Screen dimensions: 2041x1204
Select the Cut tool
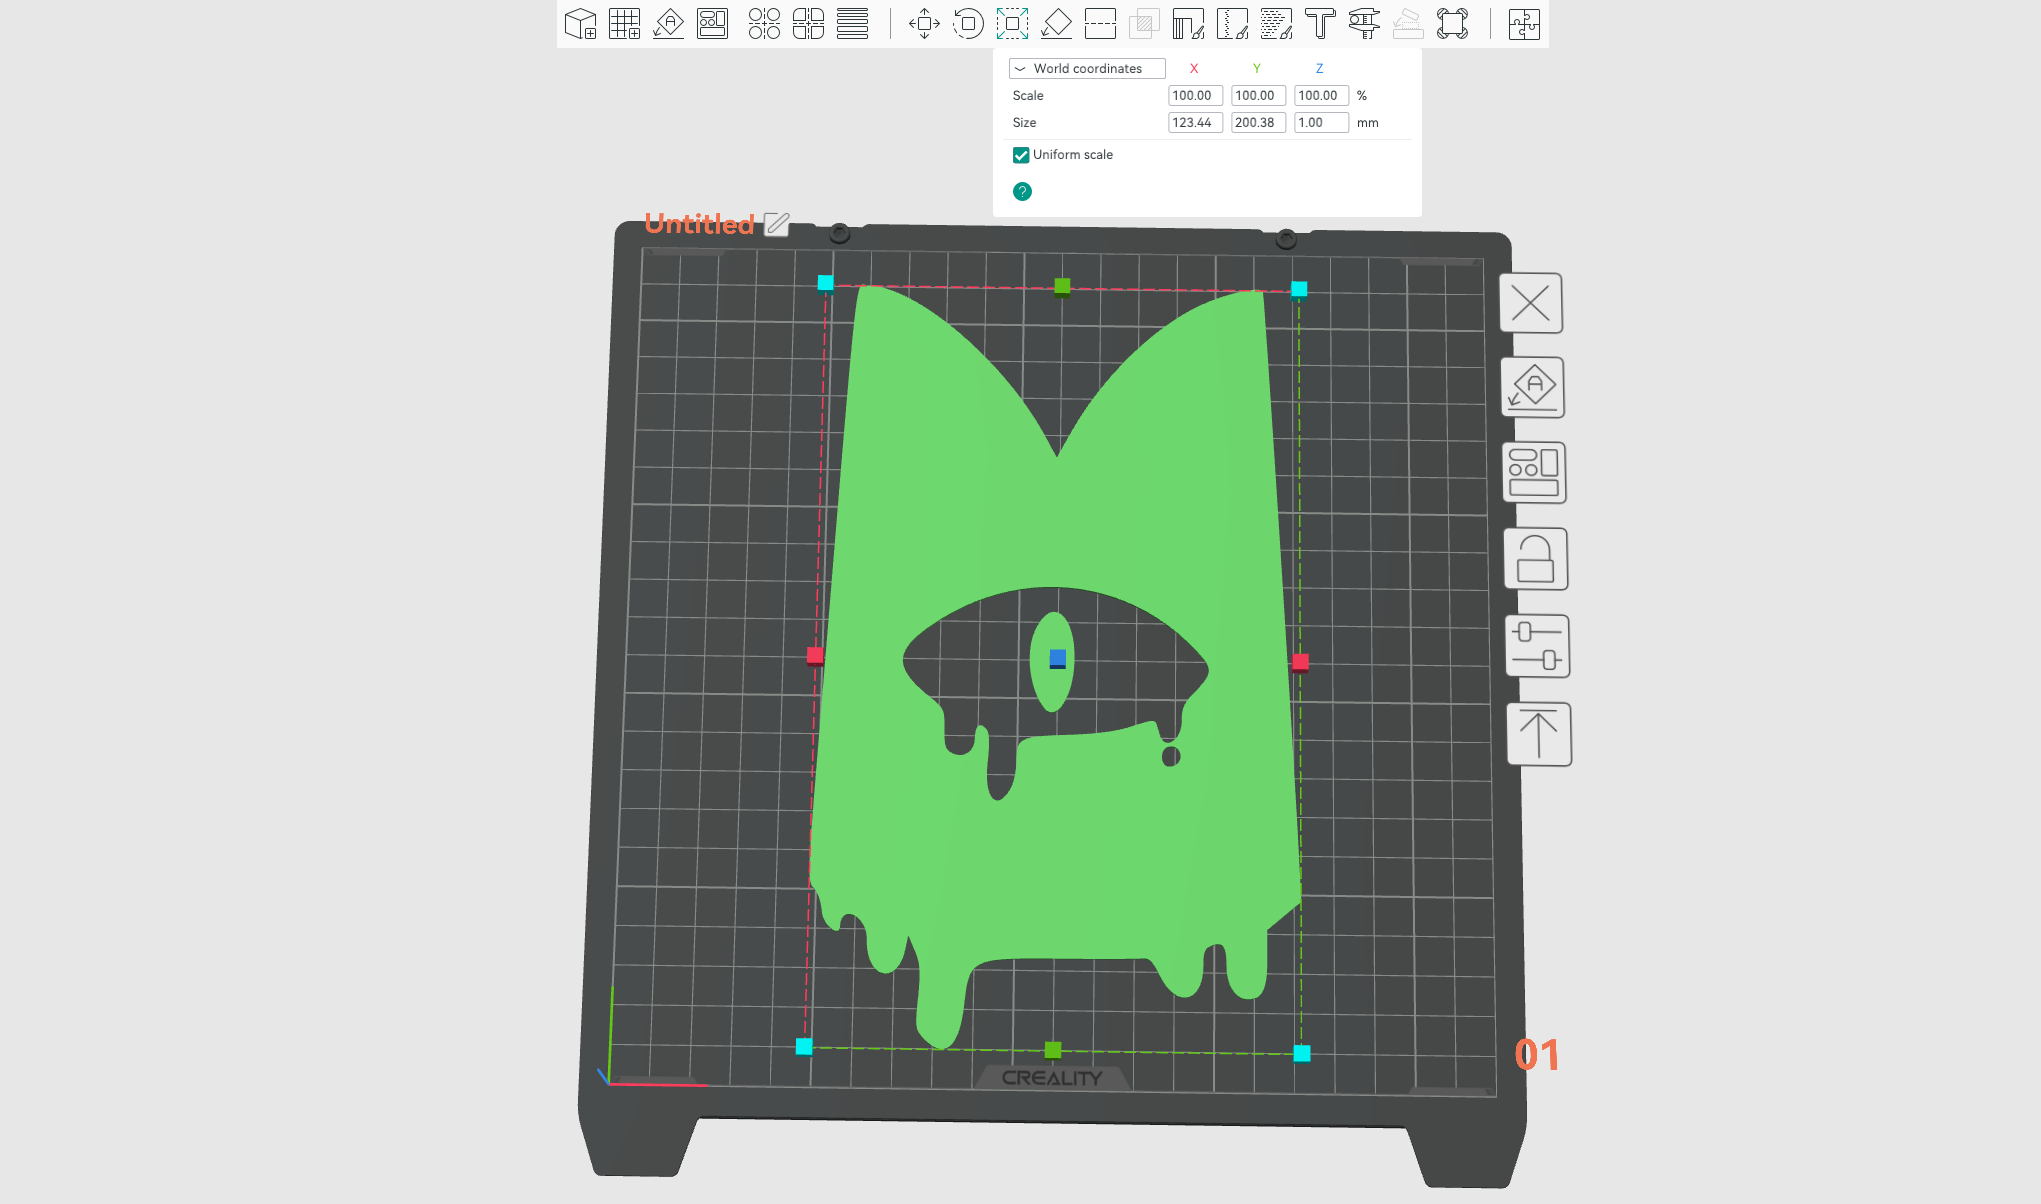click(1100, 24)
